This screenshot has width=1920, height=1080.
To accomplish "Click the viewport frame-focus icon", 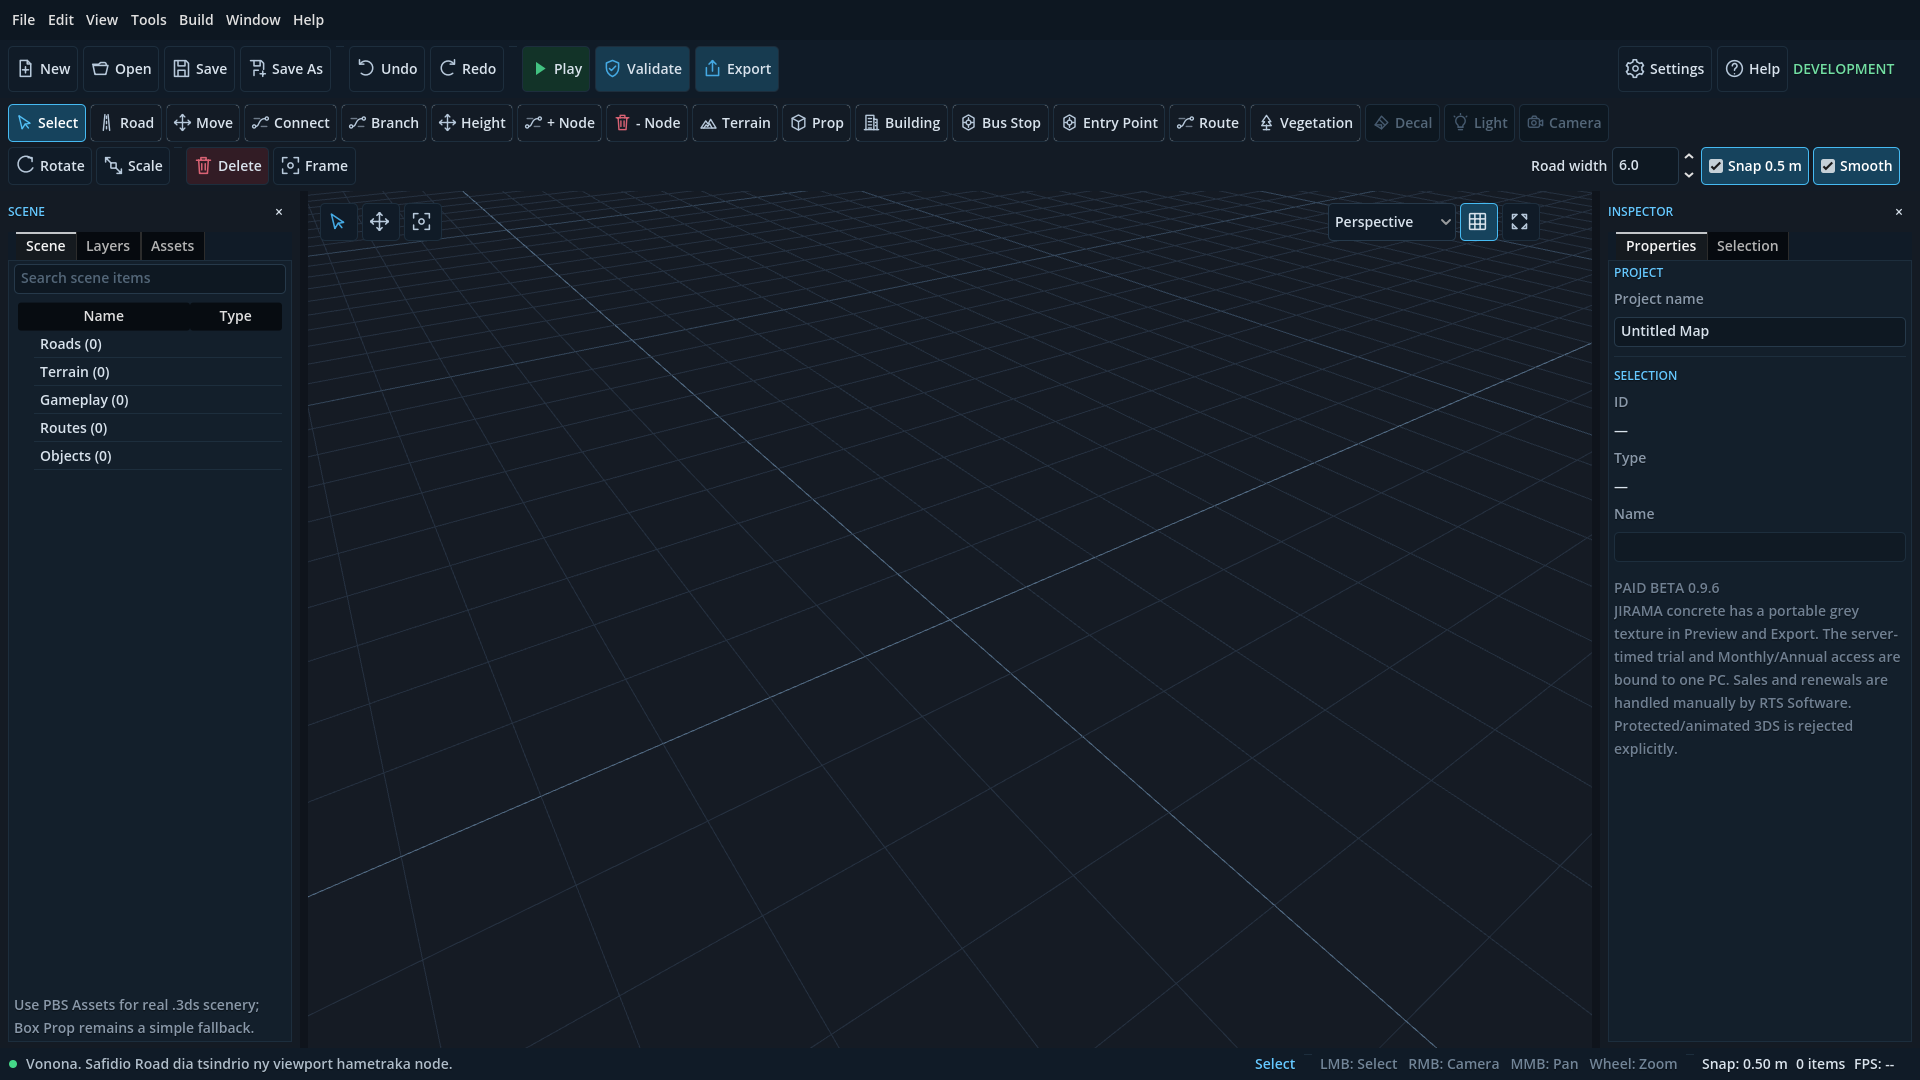I will pos(421,222).
